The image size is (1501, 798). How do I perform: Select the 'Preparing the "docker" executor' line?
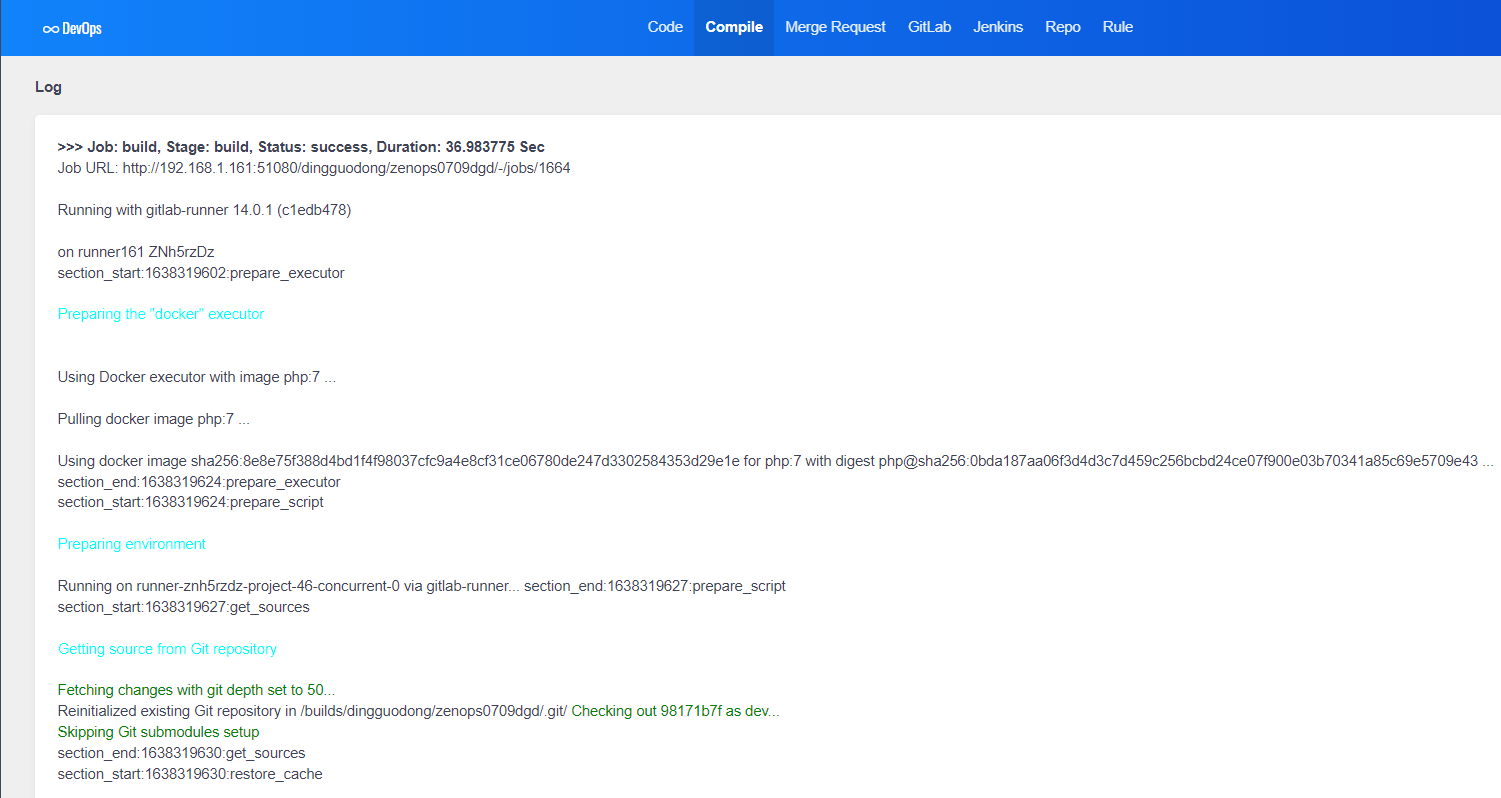(161, 314)
